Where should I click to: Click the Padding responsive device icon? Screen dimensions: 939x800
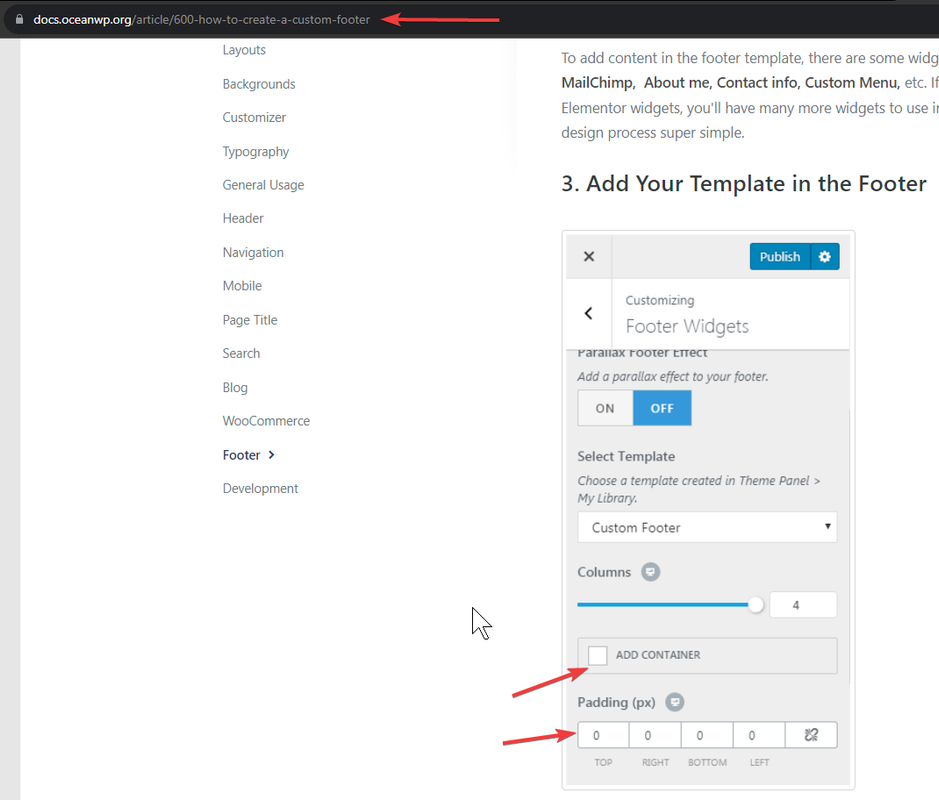click(x=675, y=702)
